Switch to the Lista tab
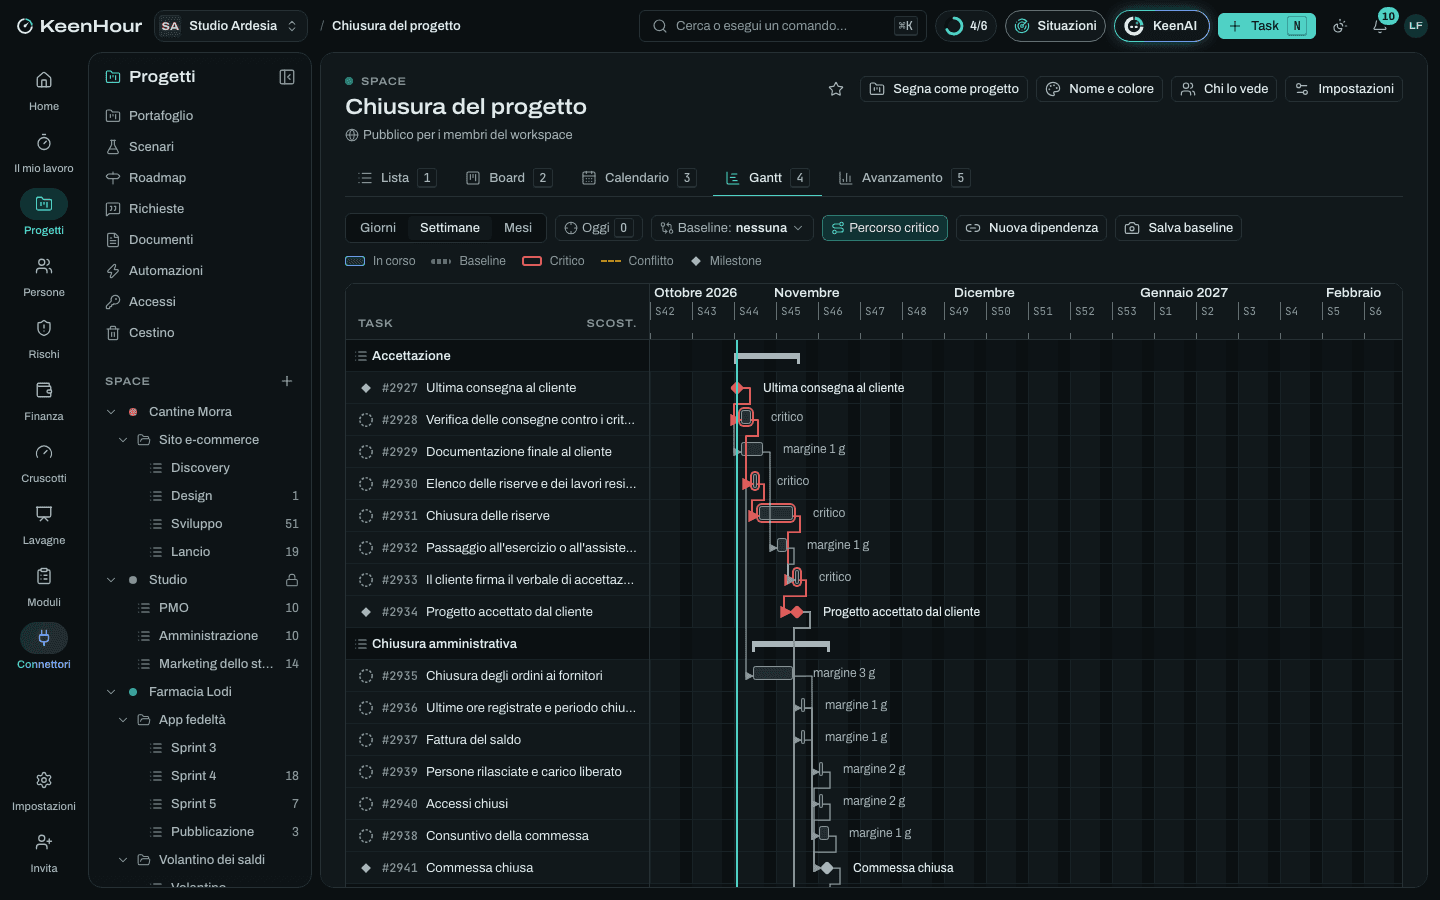Screen dimensions: 1440x900 pos(396,178)
